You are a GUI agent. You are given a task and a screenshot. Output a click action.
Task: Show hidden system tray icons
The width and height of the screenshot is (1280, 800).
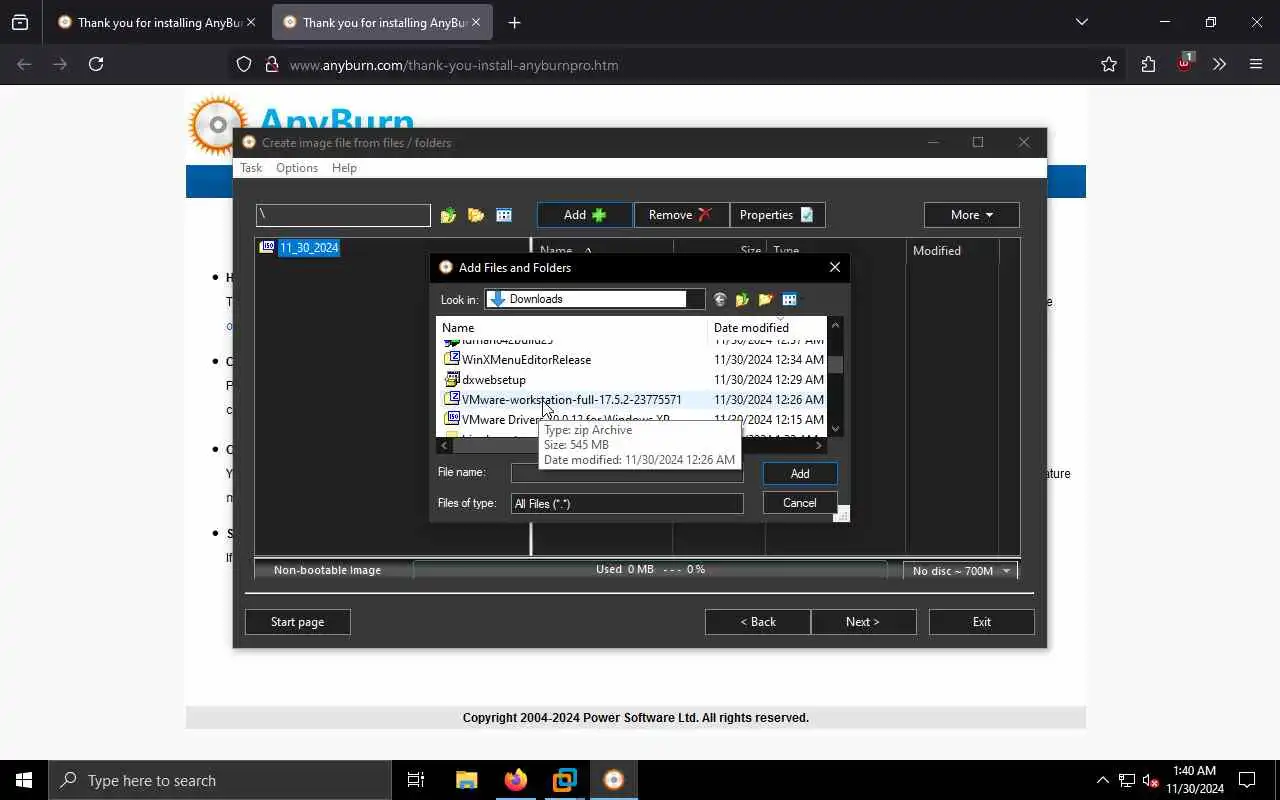click(x=1102, y=780)
